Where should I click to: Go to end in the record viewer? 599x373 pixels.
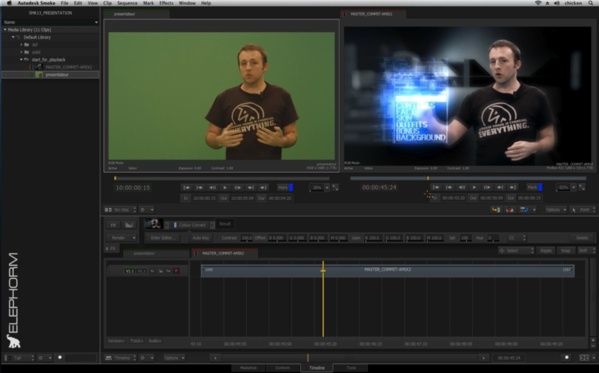pos(513,187)
